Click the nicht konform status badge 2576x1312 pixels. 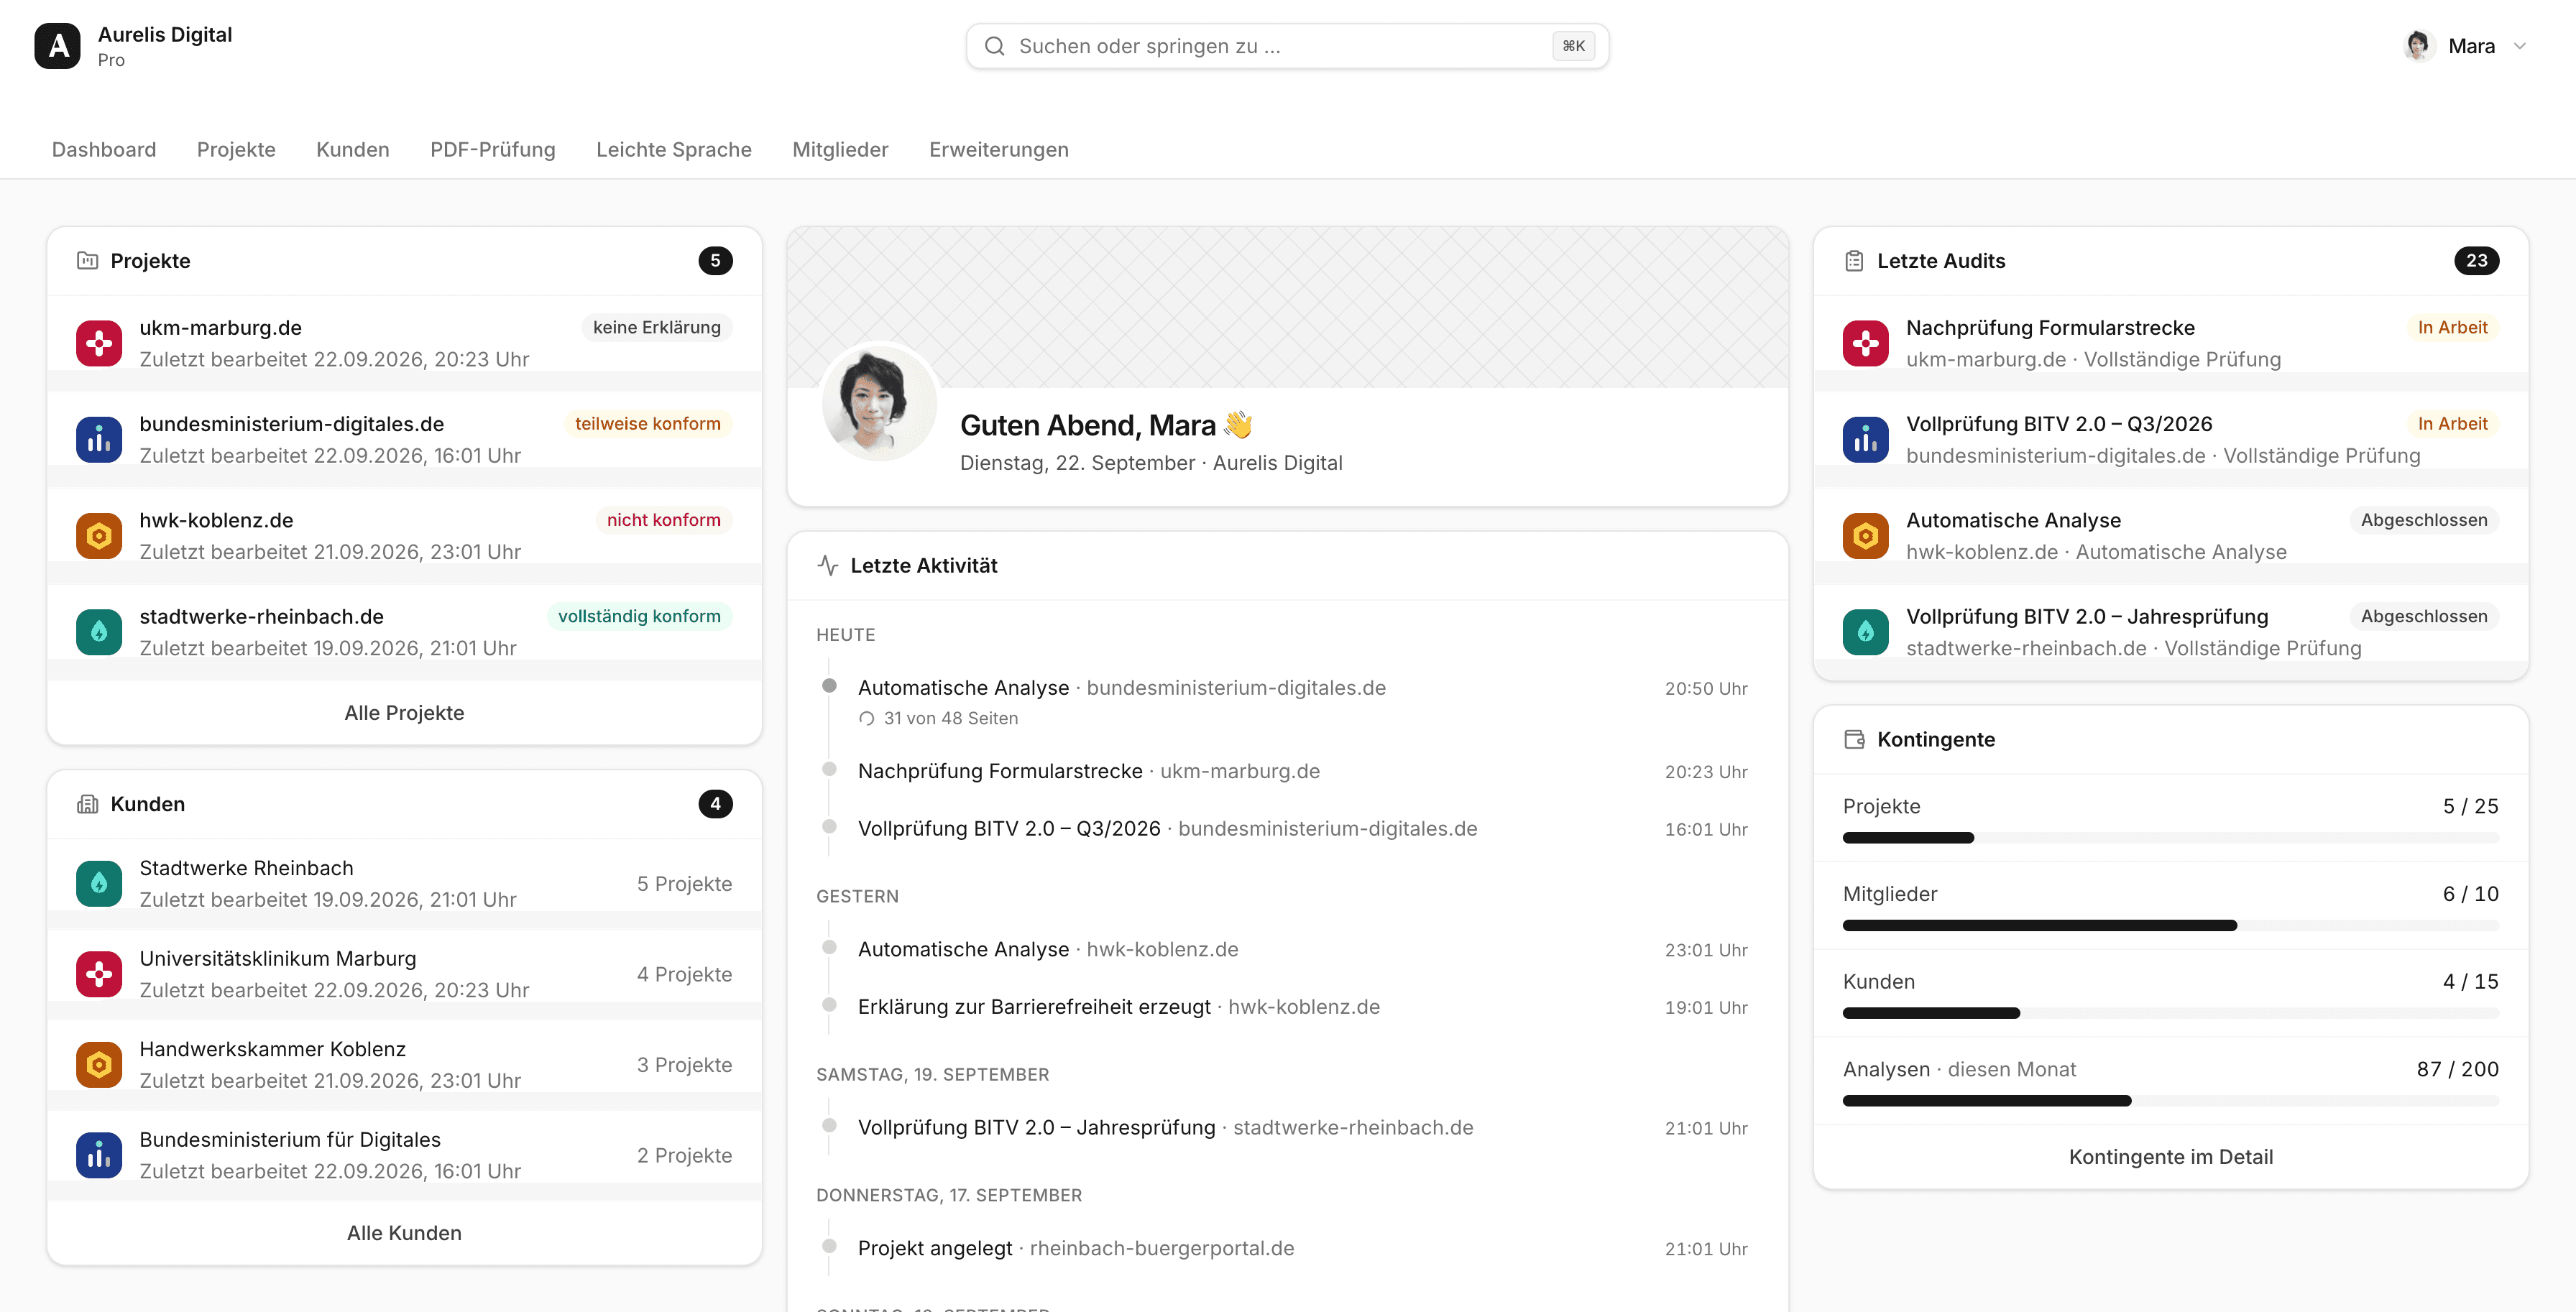click(x=664, y=520)
